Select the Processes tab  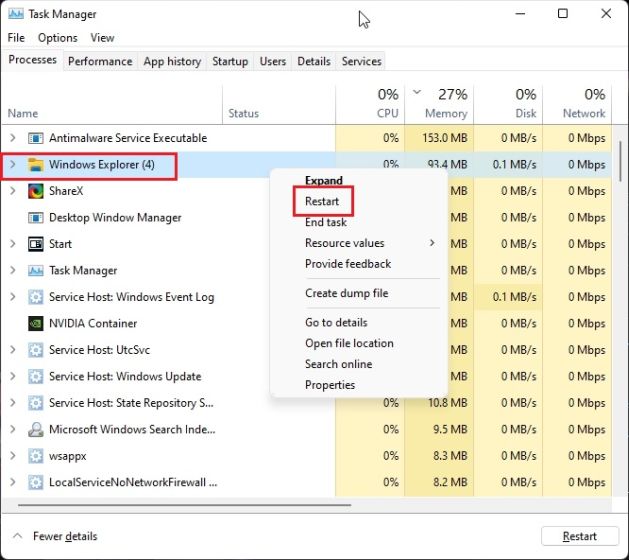[32, 60]
